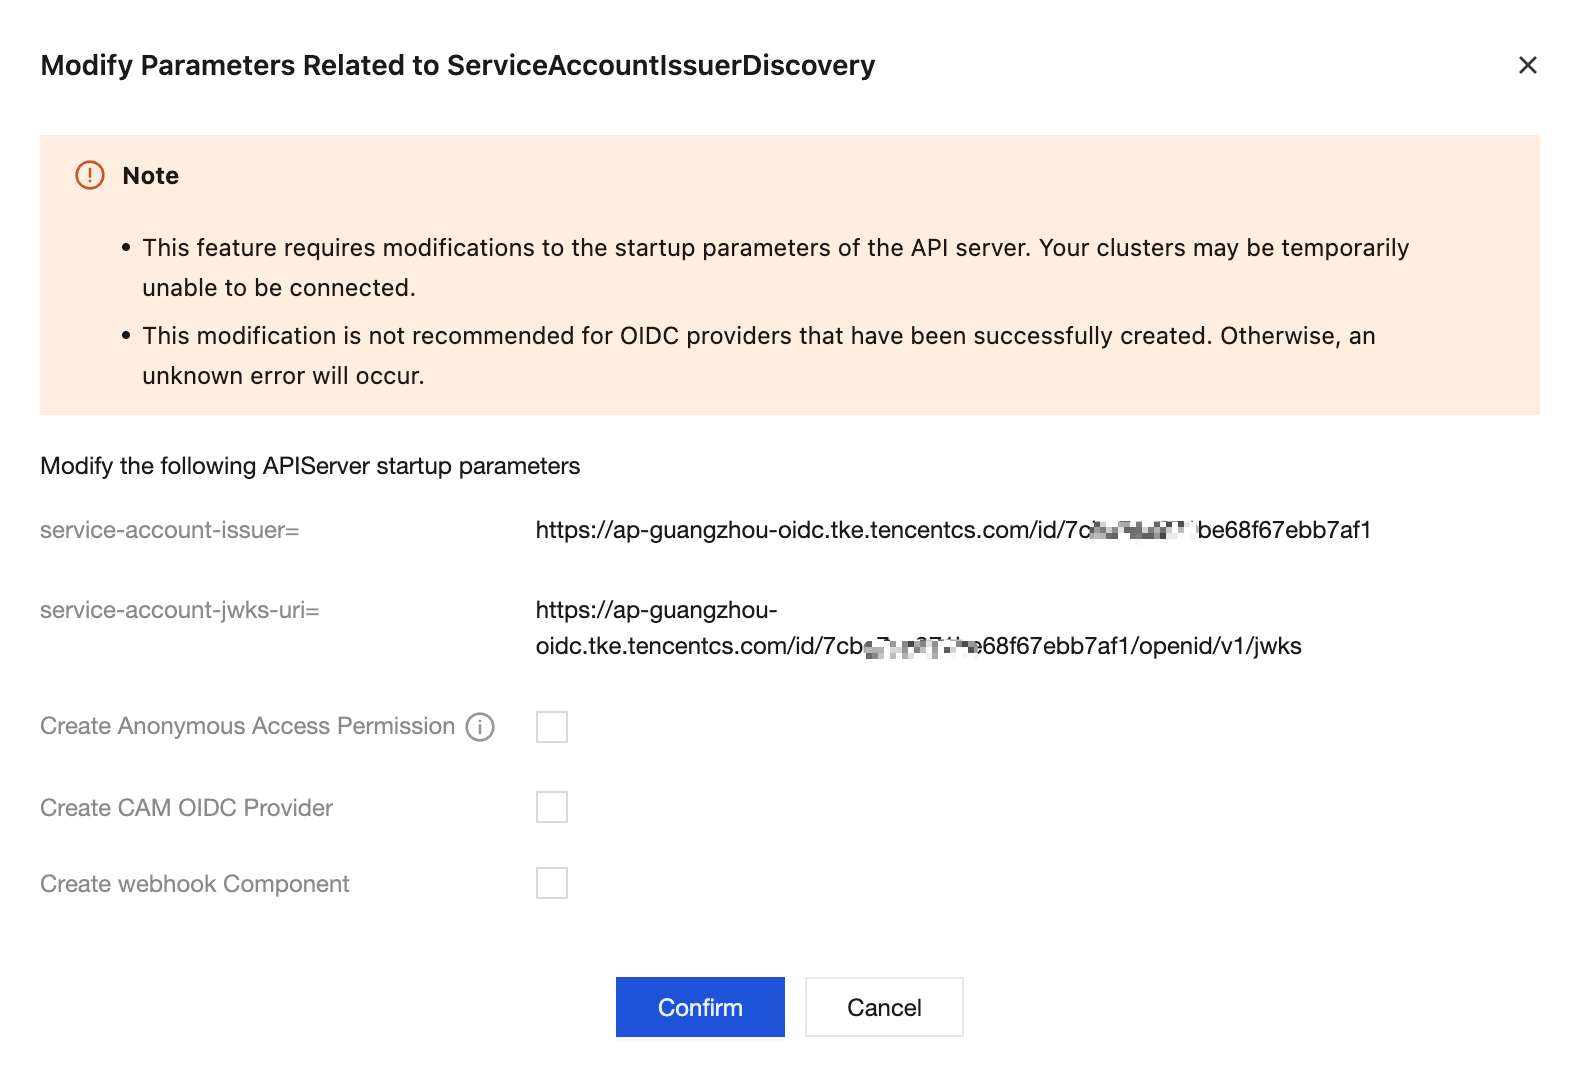
Task: Enable the Create Anonymous Access Permission checkbox
Action: [x=552, y=727]
